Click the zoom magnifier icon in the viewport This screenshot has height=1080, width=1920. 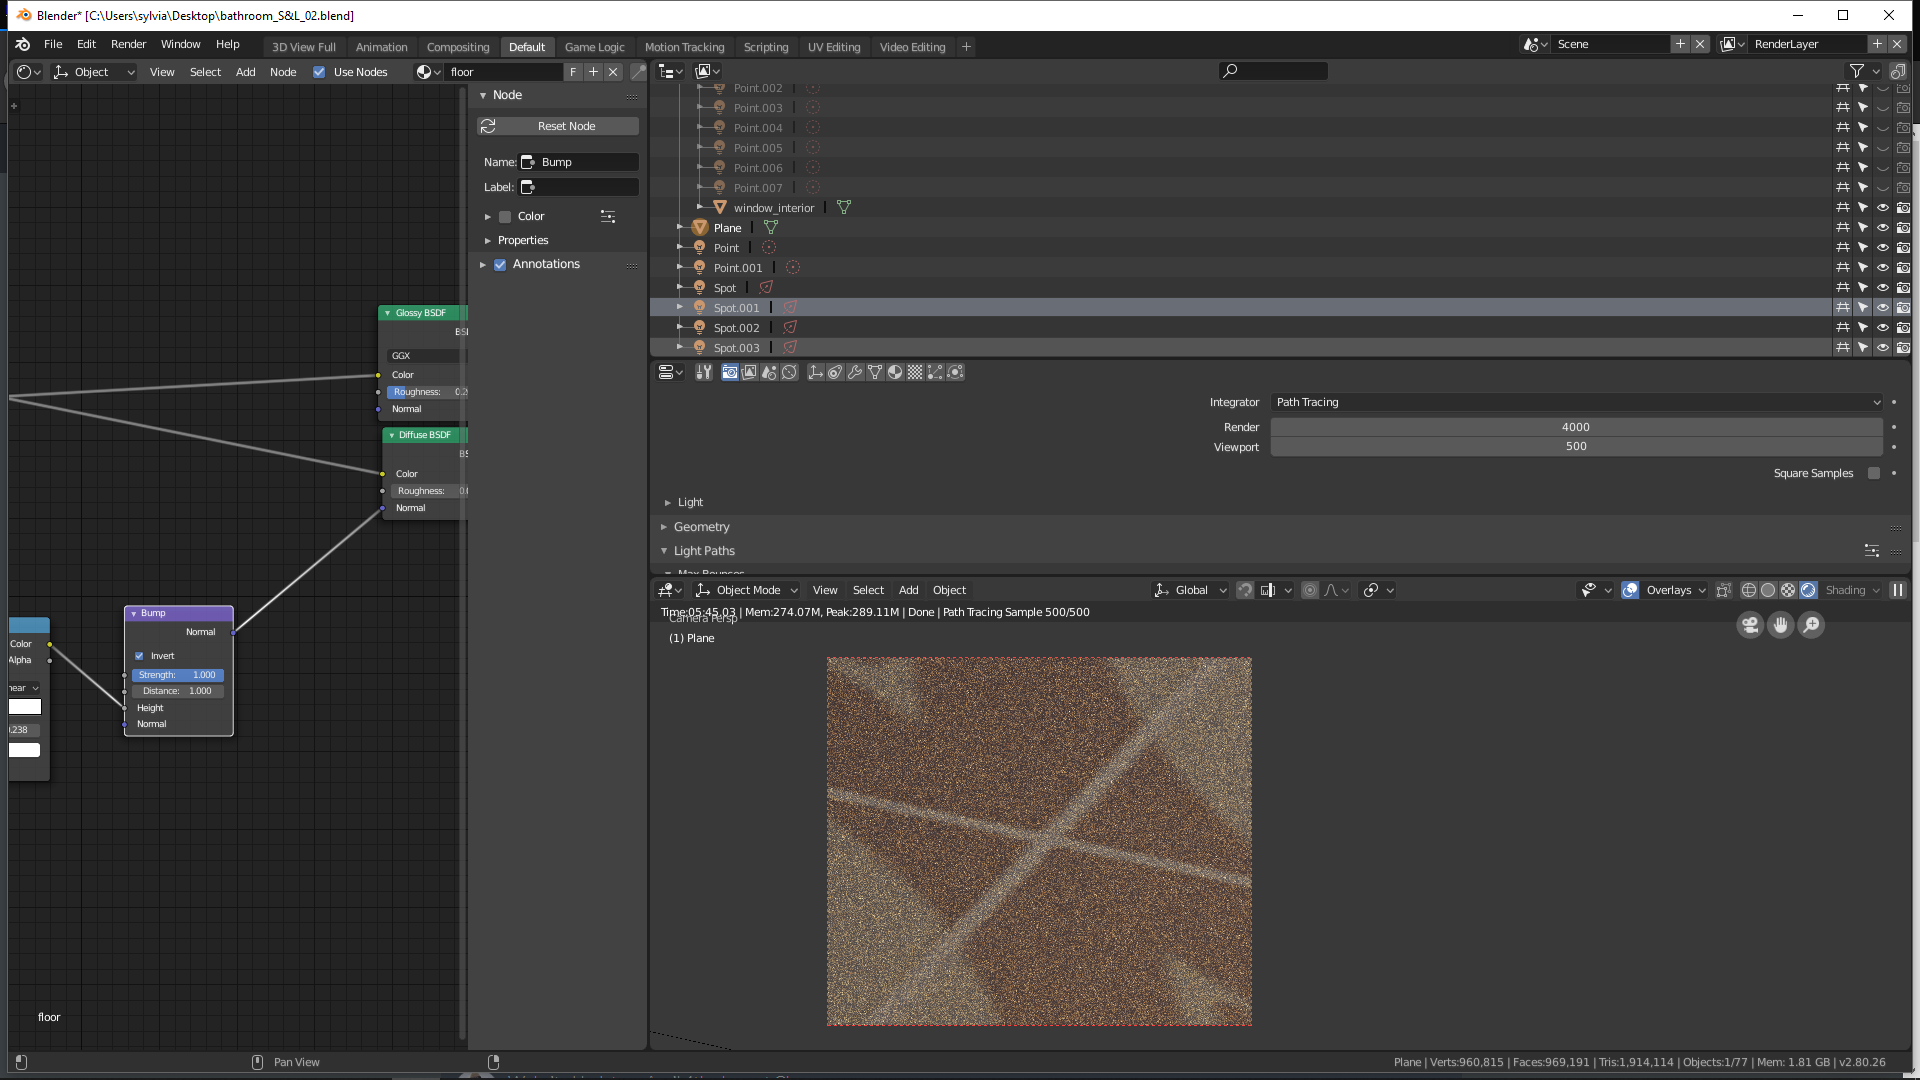click(1811, 625)
